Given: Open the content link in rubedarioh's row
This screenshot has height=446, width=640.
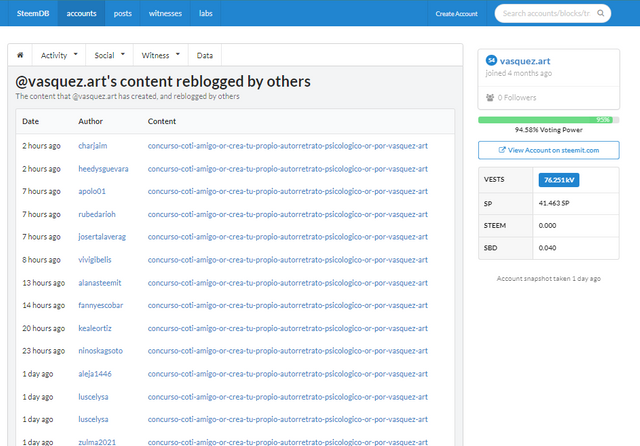Looking at the screenshot, I should [288, 214].
